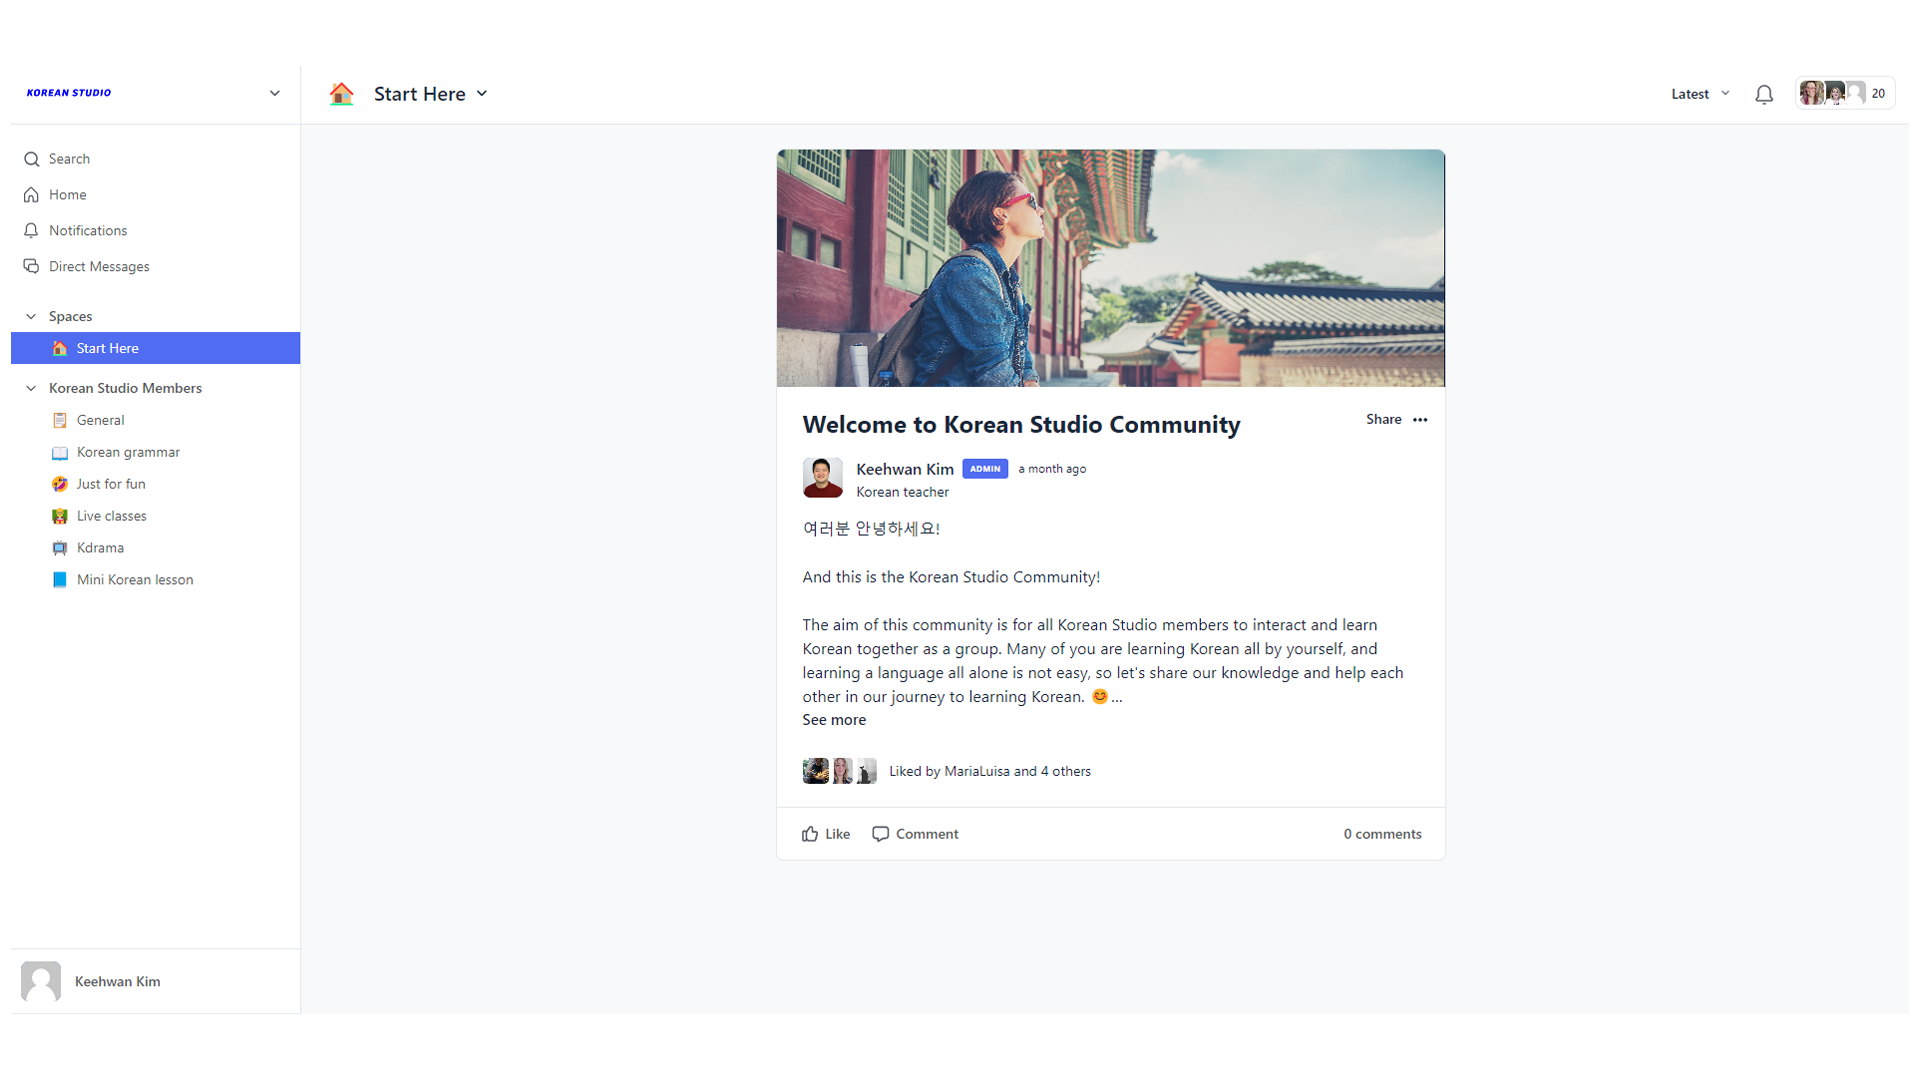Click the 'a month ago' timestamp
This screenshot has height=1080, width=1920.
coord(1052,469)
